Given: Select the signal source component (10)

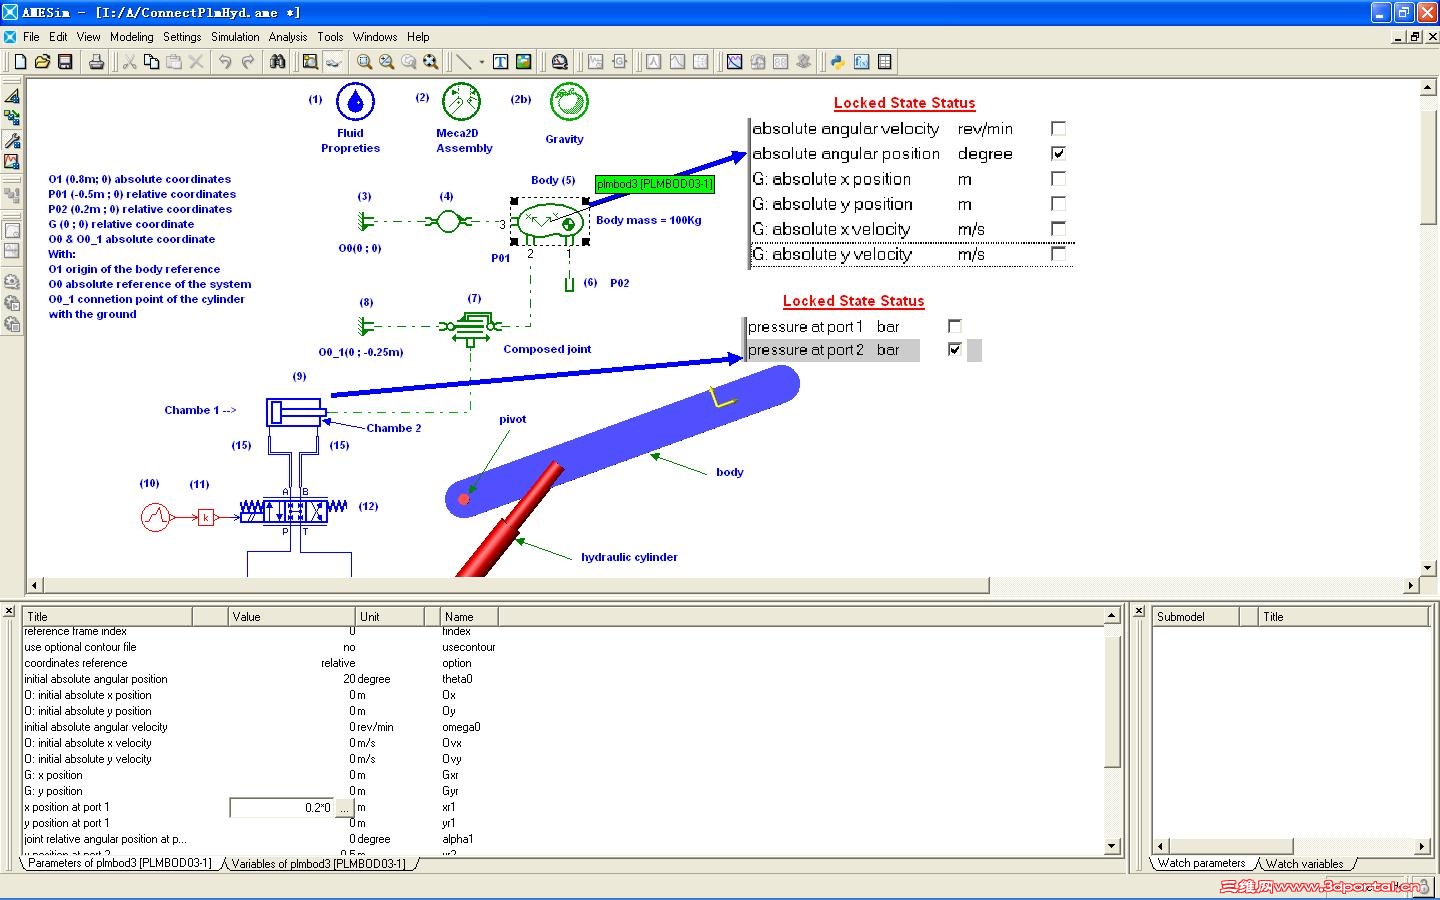Looking at the screenshot, I should click(x=155, y=516).
